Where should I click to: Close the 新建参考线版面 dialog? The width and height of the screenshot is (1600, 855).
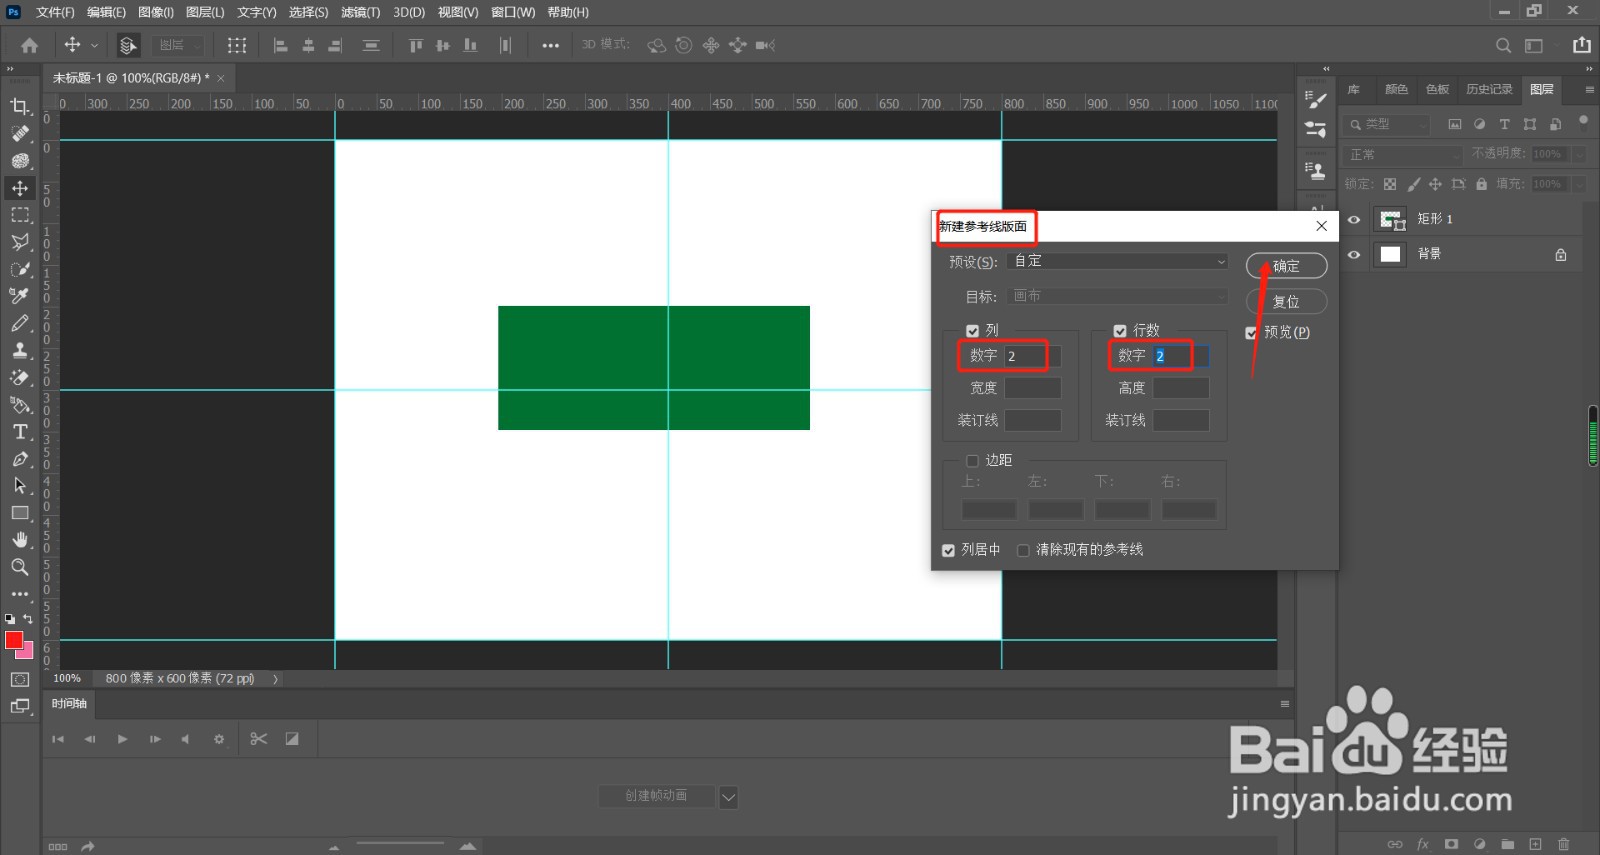(x=1321, y=226)
